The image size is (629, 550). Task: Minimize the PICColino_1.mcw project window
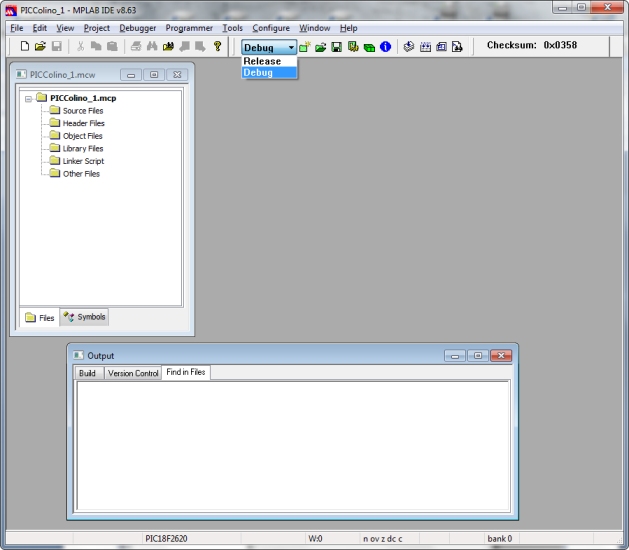pos(131,75)
